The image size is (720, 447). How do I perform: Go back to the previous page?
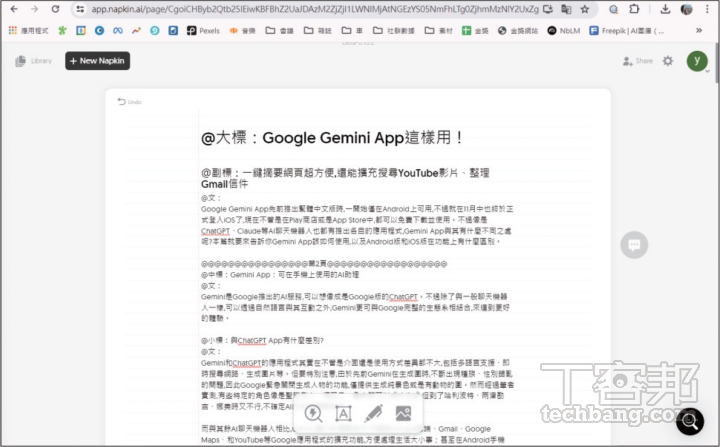tap(14, 9)
